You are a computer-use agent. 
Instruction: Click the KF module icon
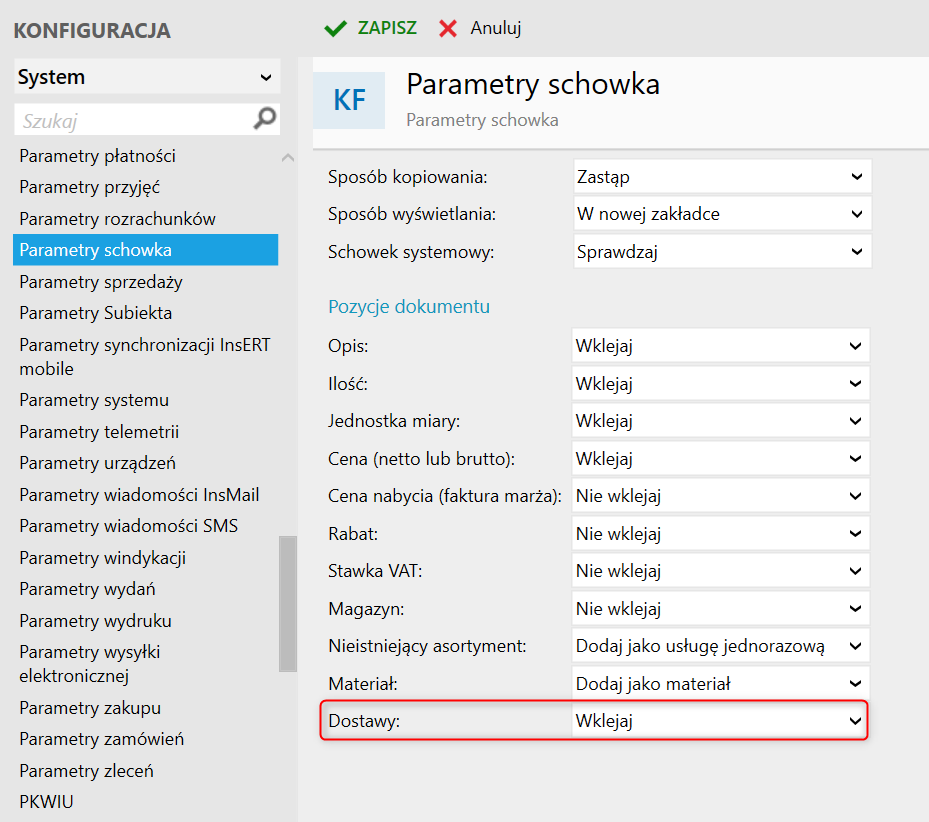coord(349,100)
